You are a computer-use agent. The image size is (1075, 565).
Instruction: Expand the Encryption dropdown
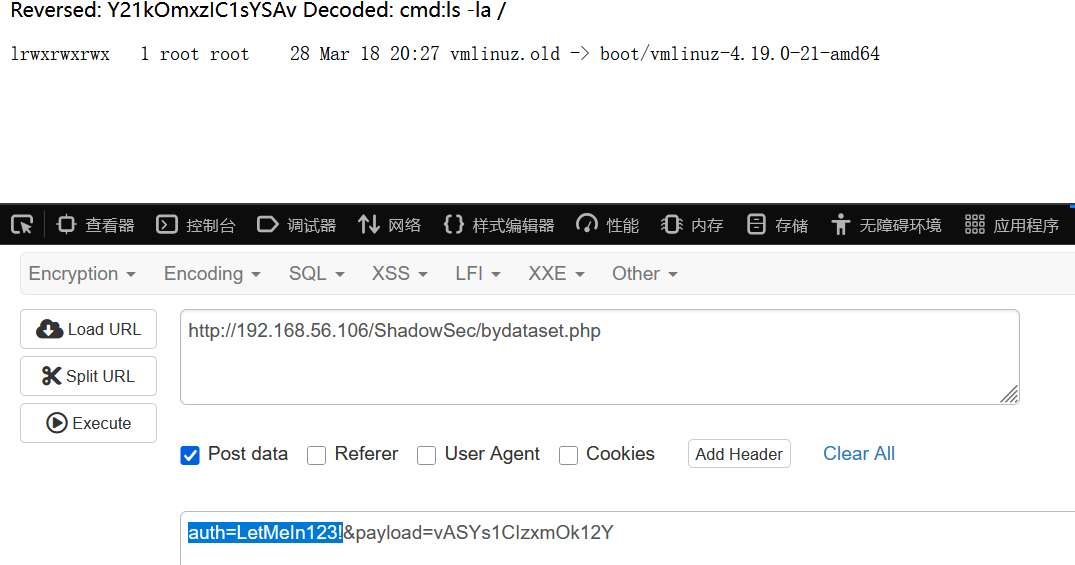pos(82,274)
